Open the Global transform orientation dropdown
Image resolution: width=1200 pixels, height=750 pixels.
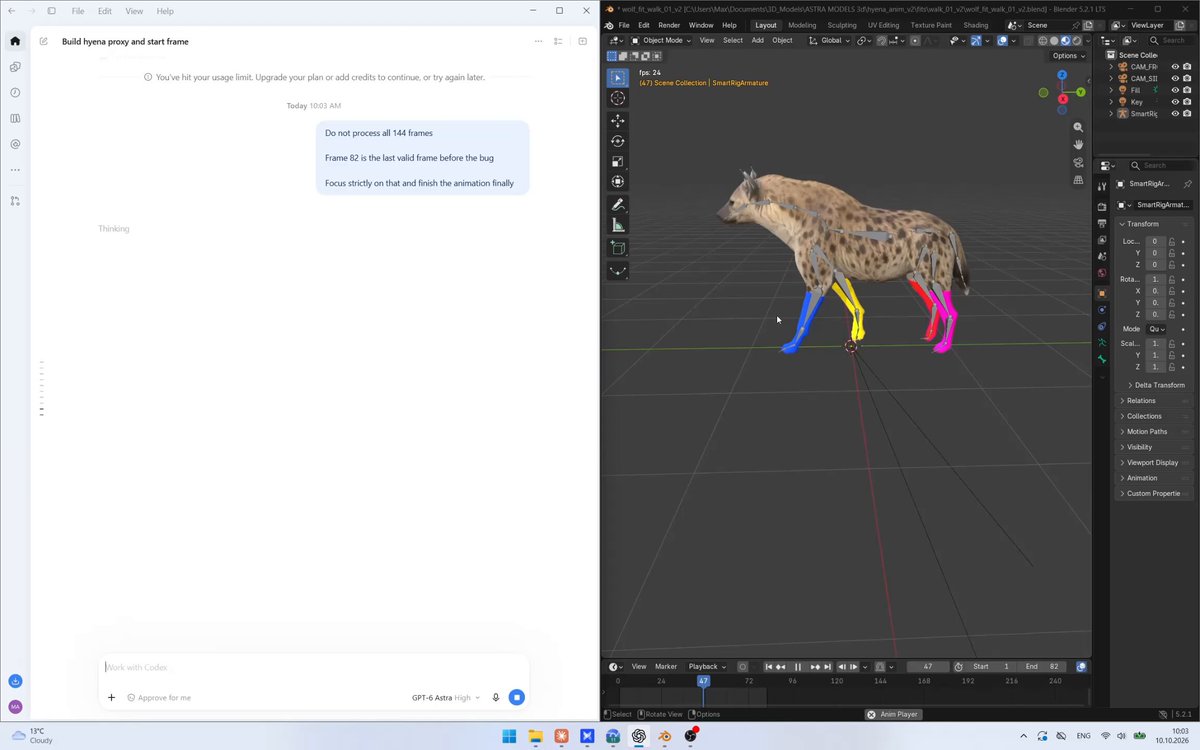829,41
